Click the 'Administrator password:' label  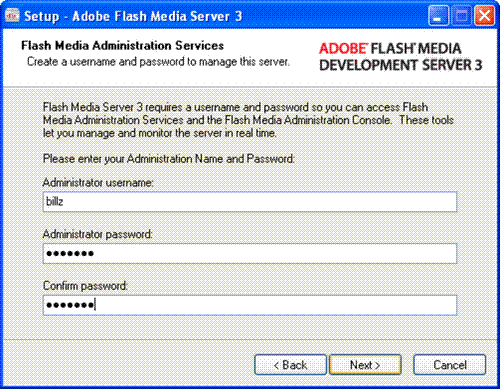tap(98, 234)
